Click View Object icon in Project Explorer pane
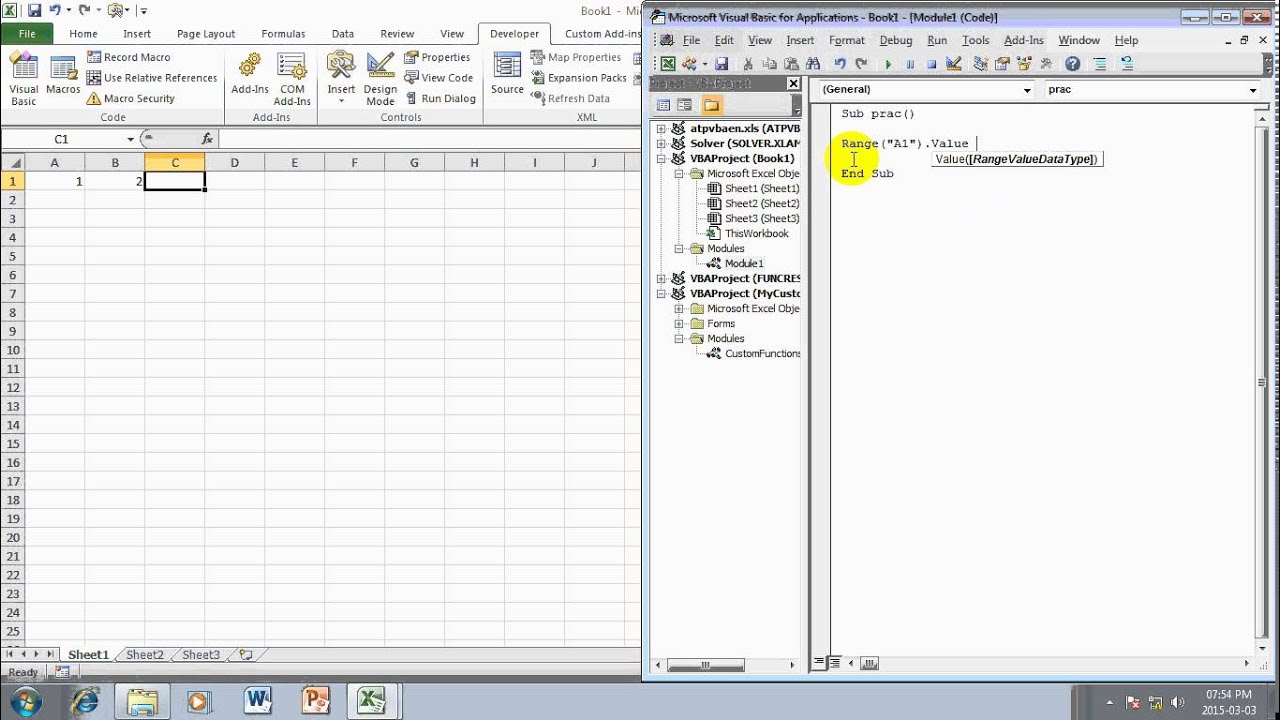Screen dimensions: 1280x720 tap(685, 105)
